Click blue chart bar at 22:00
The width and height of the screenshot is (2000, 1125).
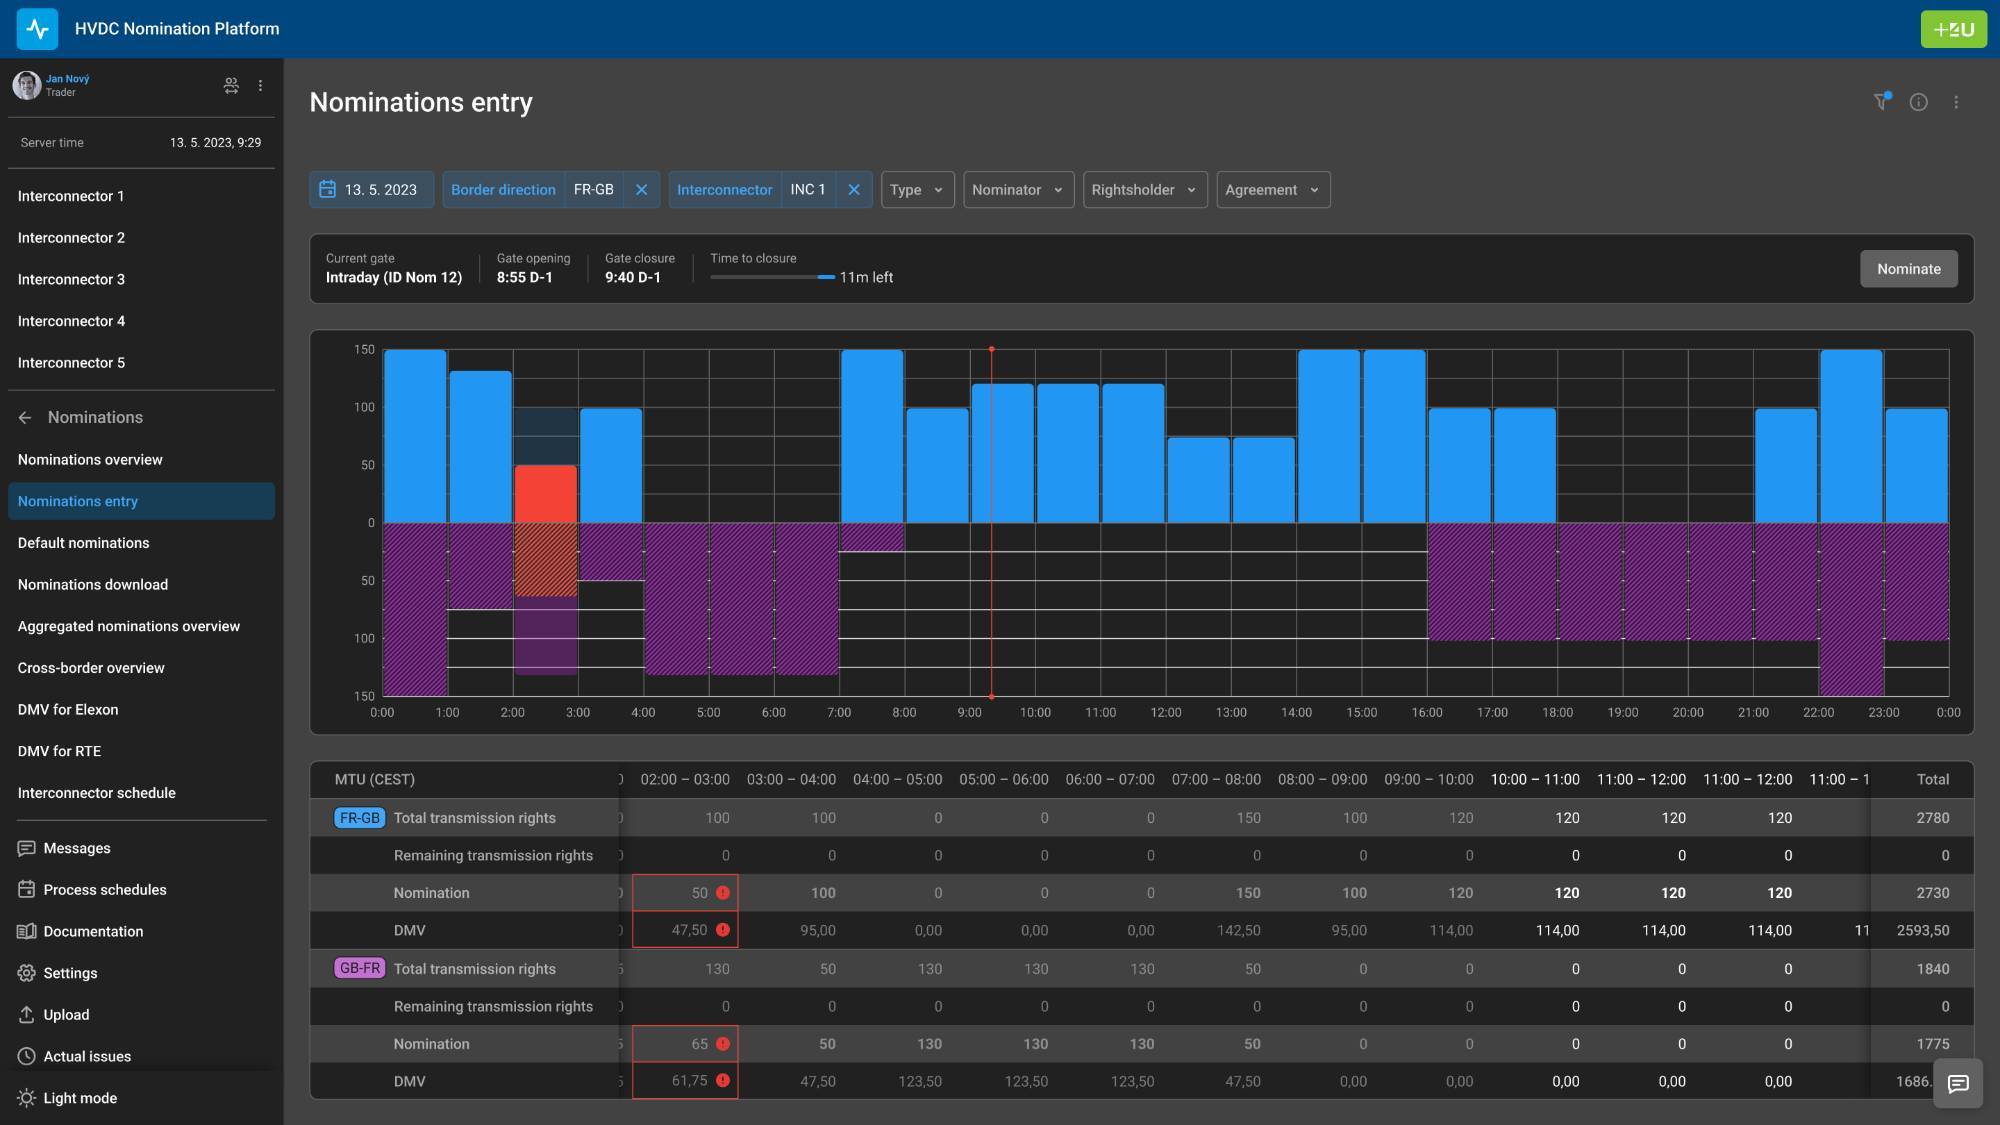(1851, 436)
